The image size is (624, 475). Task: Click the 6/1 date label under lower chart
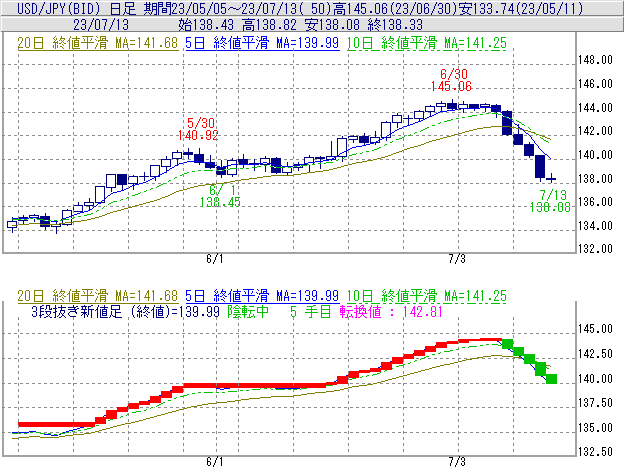pos(215,462)
